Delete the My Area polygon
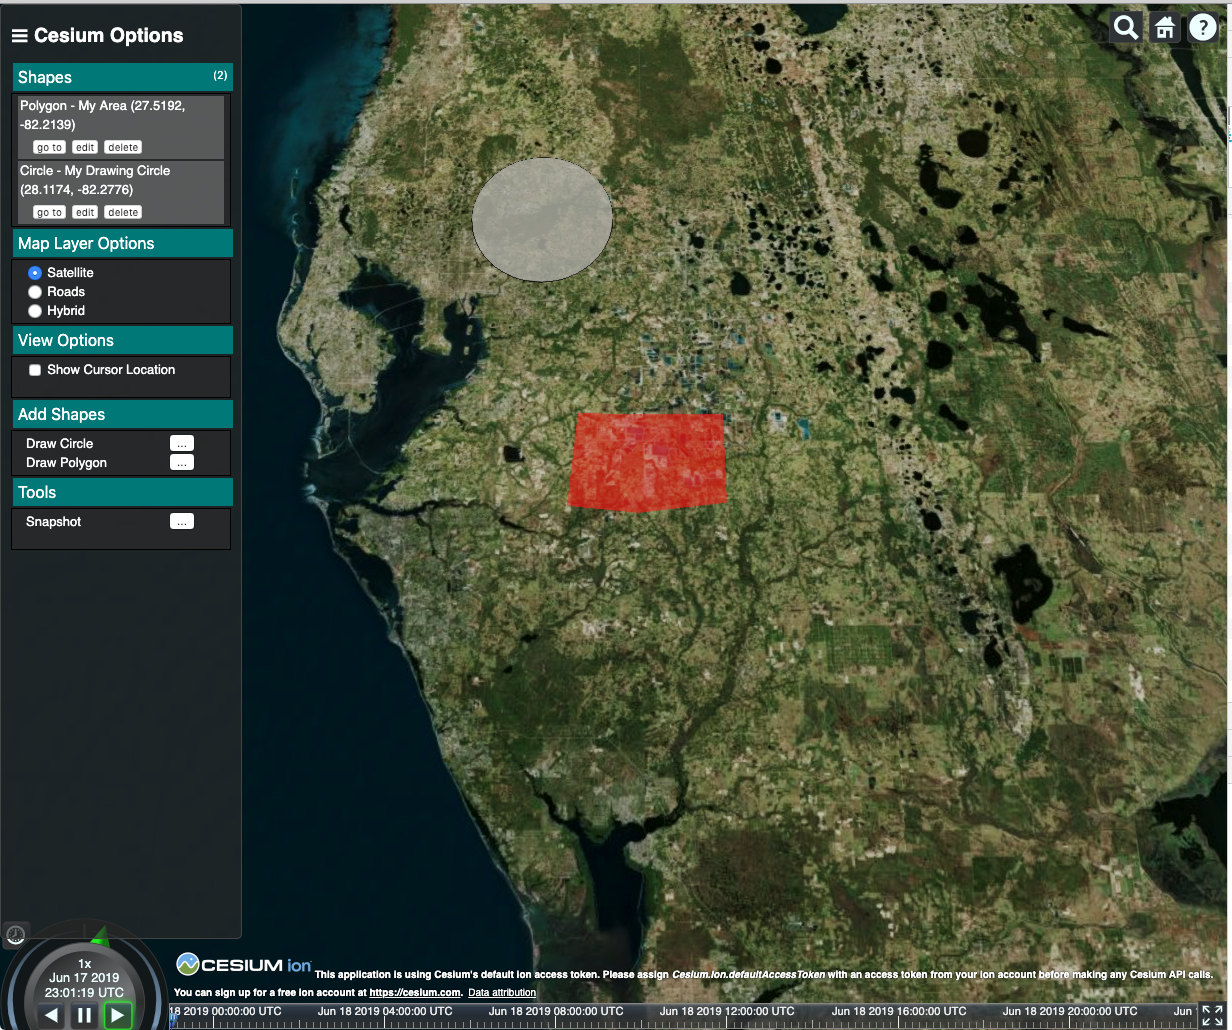Screen dimensions: 1232x1030 (x=123, y=147)
